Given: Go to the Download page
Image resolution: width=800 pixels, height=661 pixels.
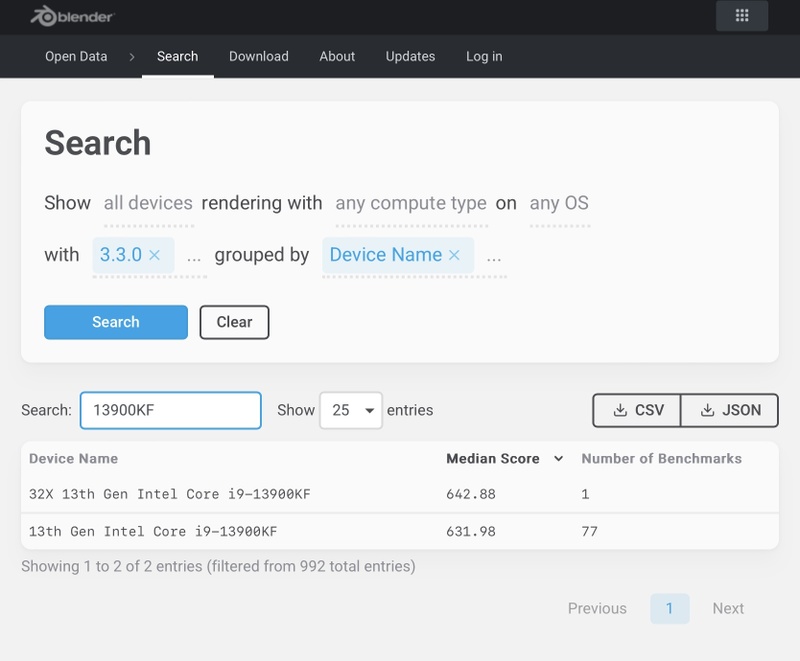Looking at the screenshot, I should point(259,56).
